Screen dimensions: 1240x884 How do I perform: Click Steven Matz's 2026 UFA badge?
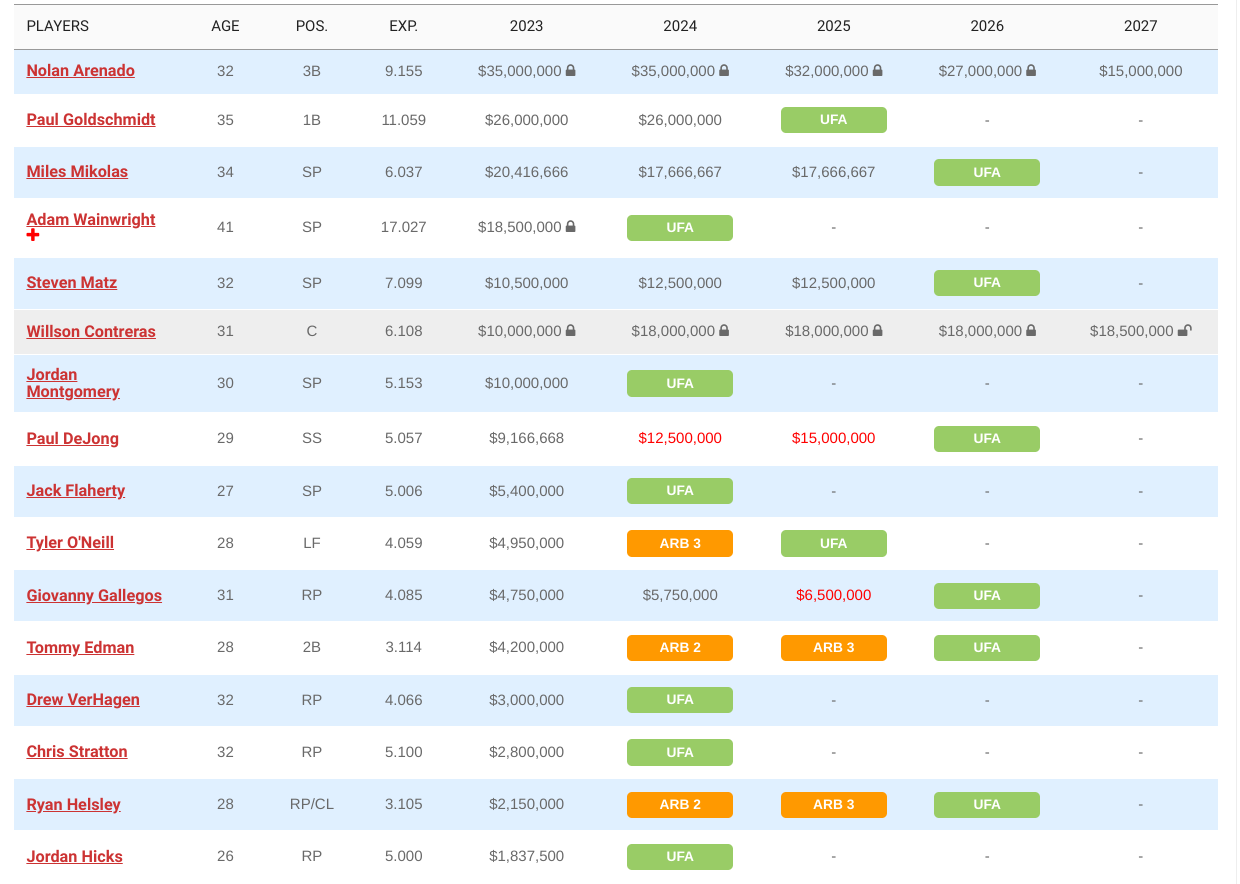point(987,283)
